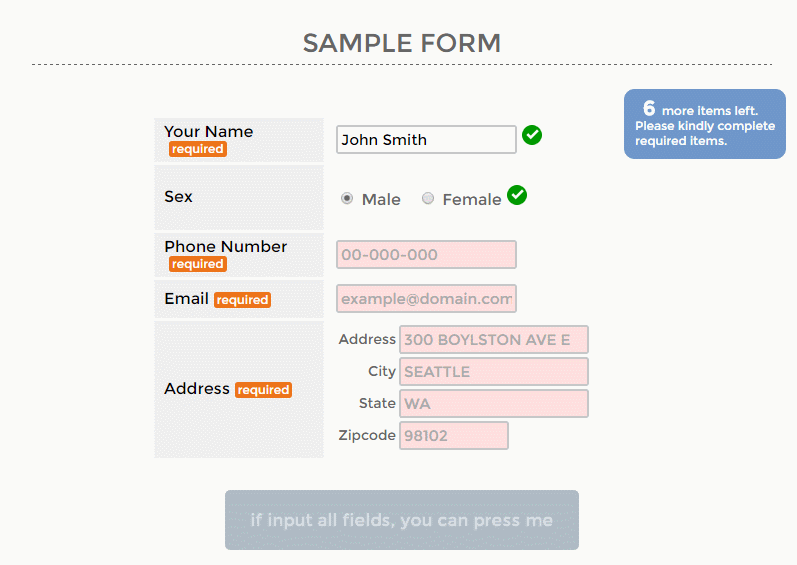The width and height of the screenshot is (797, 565).
Task: Click the 'if input all fields' submit button
Action: [402, 520]
